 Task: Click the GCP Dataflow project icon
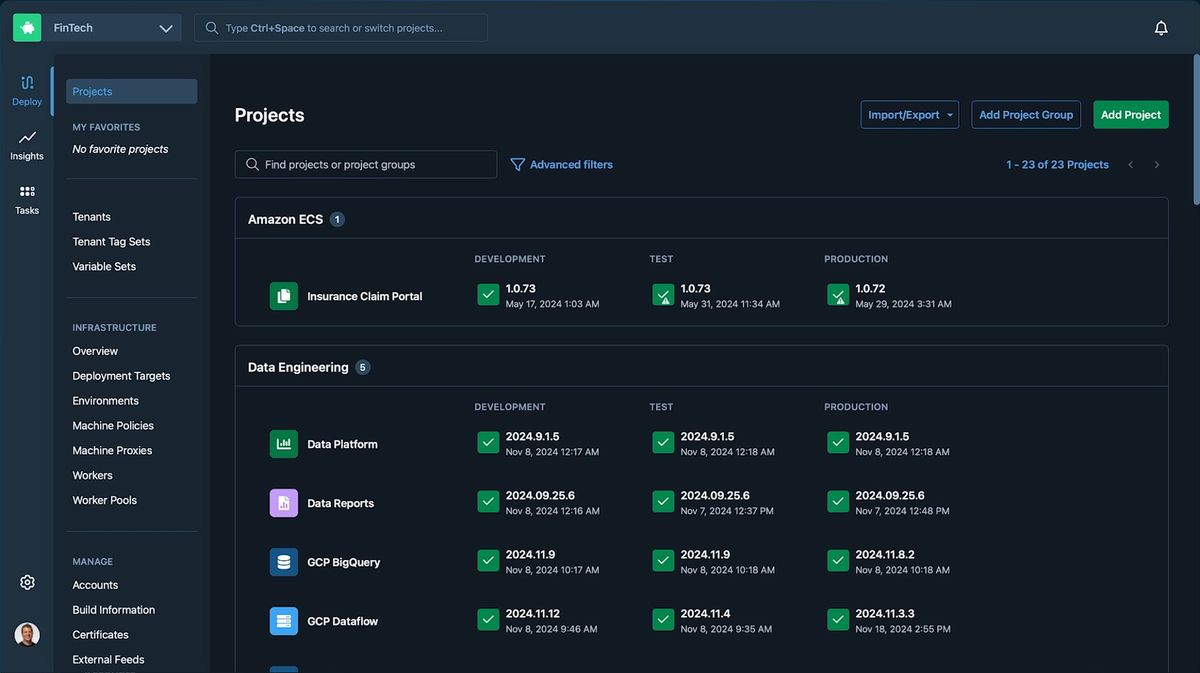284,621
